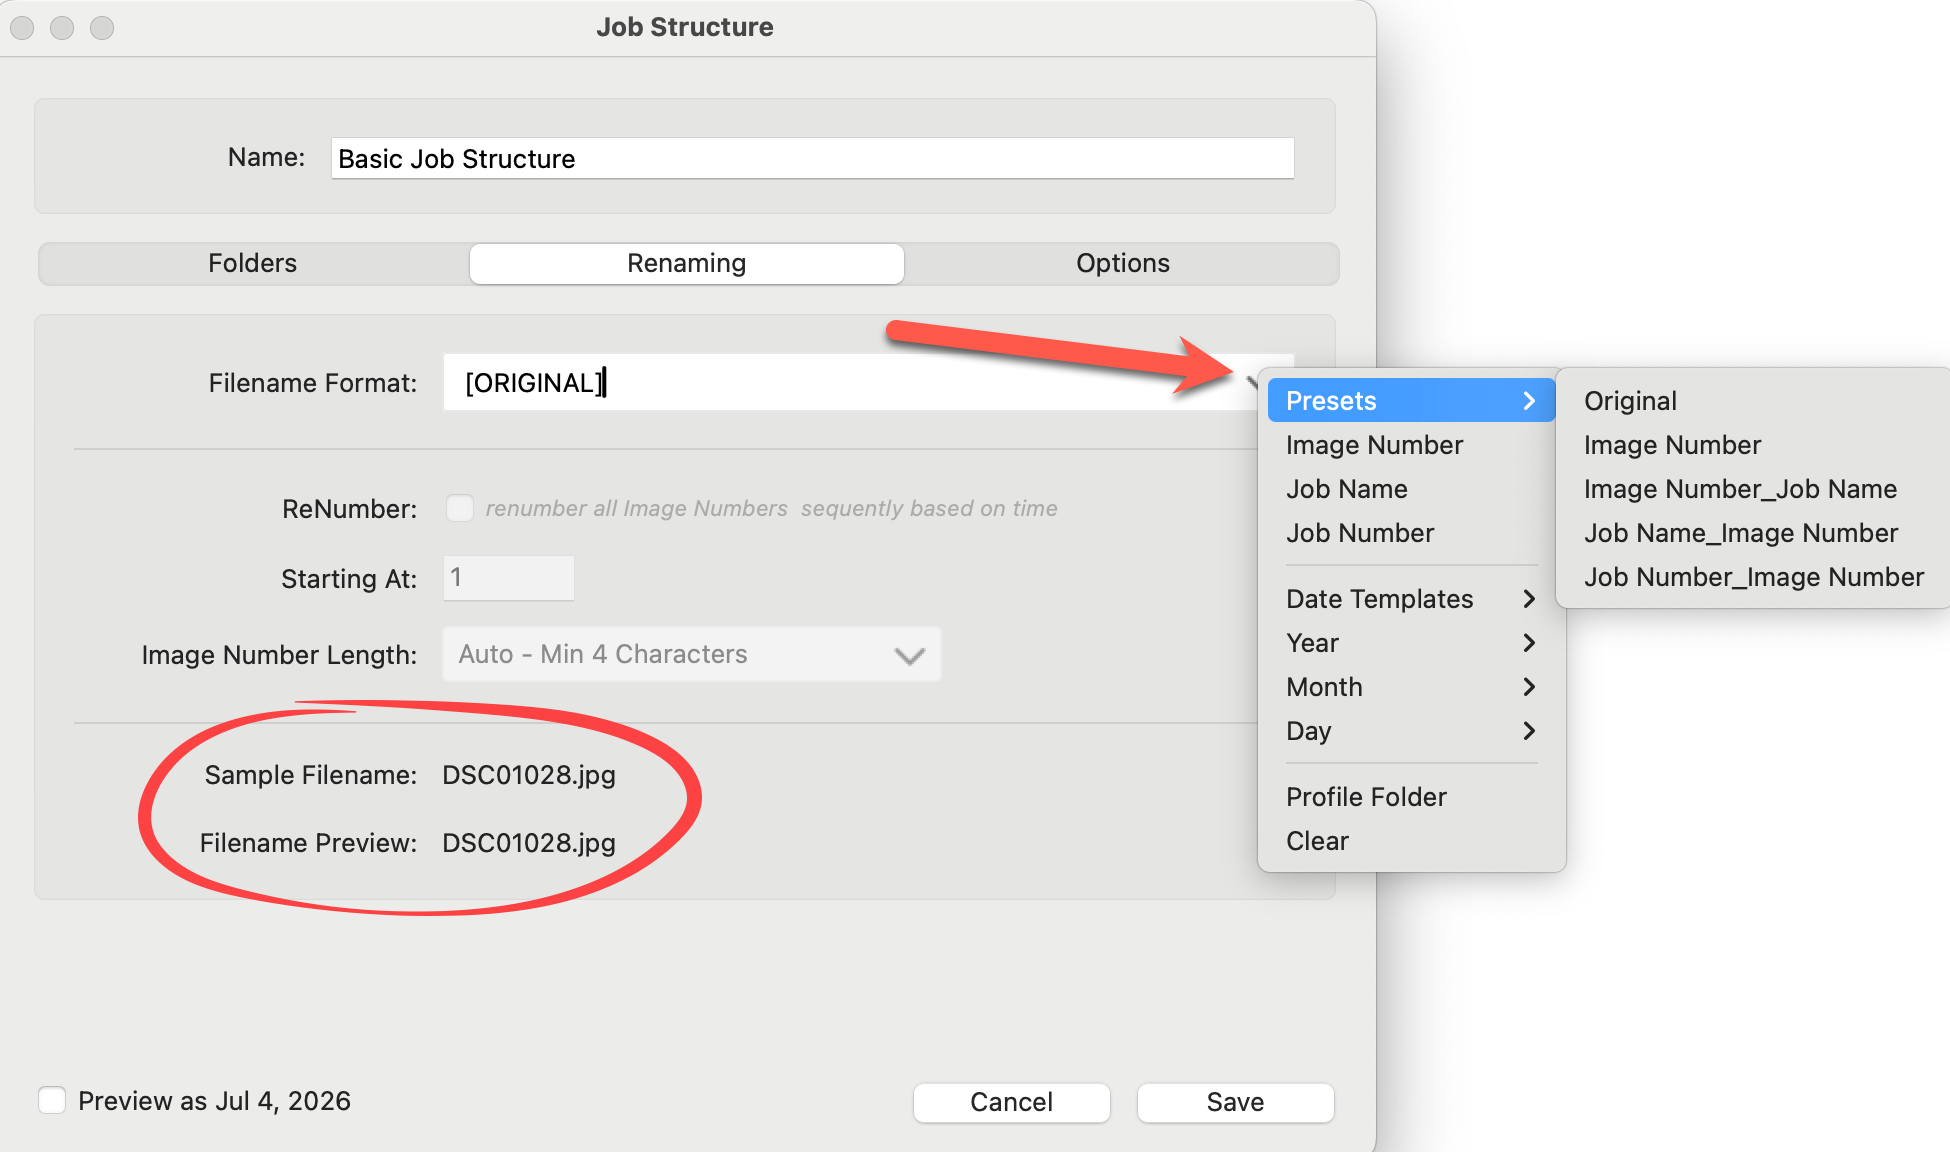This screenshot has width=1950, height=1152.
Task: Expand the Day submenu chevron
Action: (x=1528, y=731)
